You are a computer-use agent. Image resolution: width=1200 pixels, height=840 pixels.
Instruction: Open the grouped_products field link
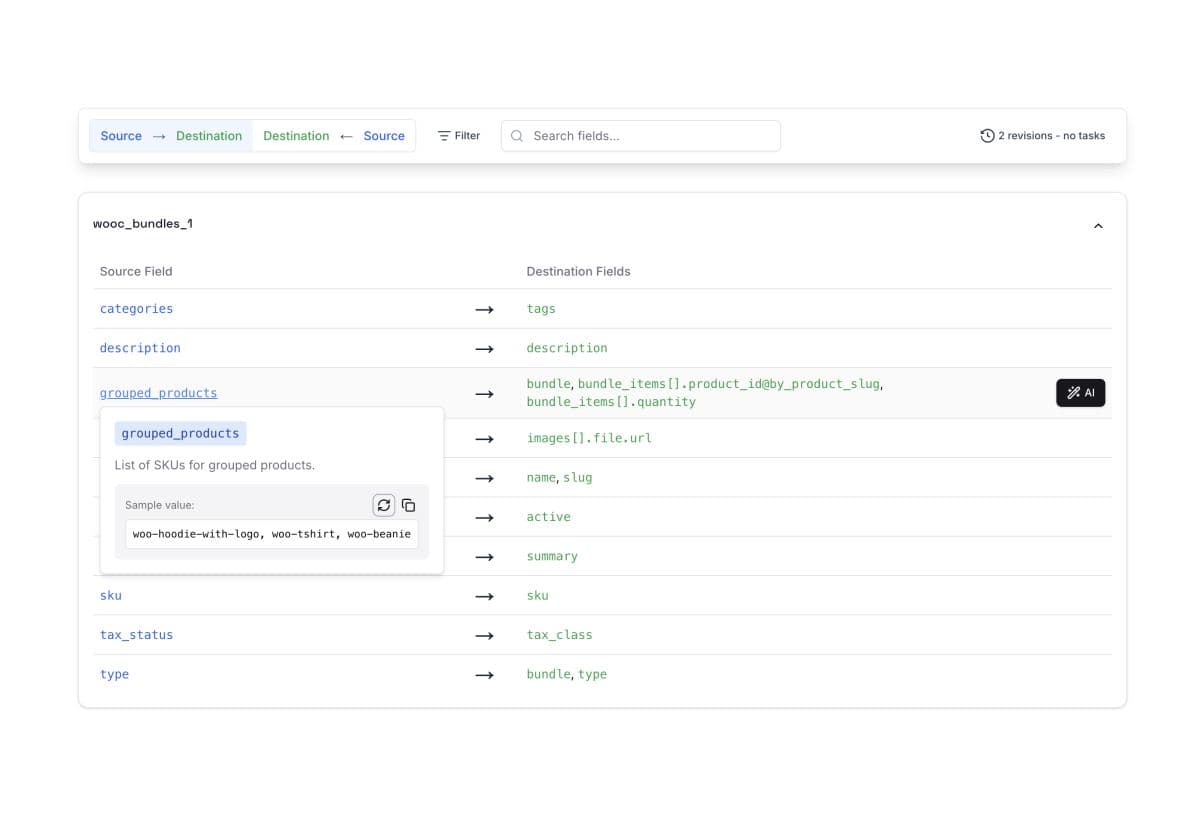[158, 392]
